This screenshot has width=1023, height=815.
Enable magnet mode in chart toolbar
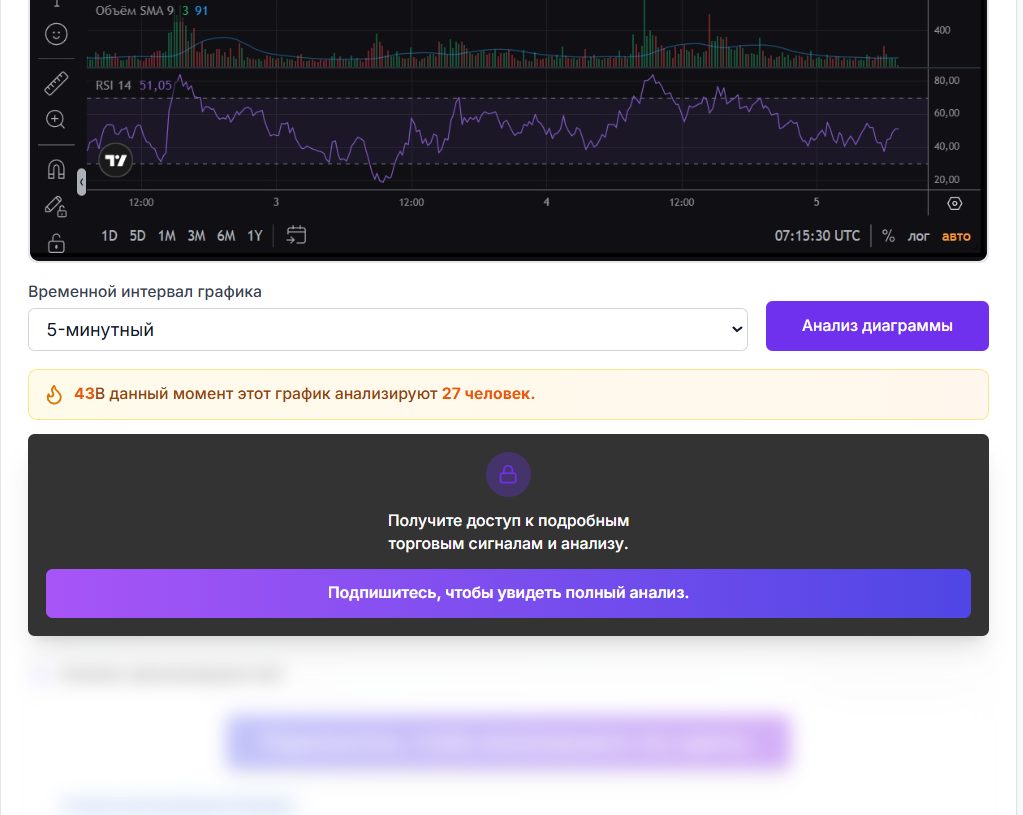click(56, 169)
